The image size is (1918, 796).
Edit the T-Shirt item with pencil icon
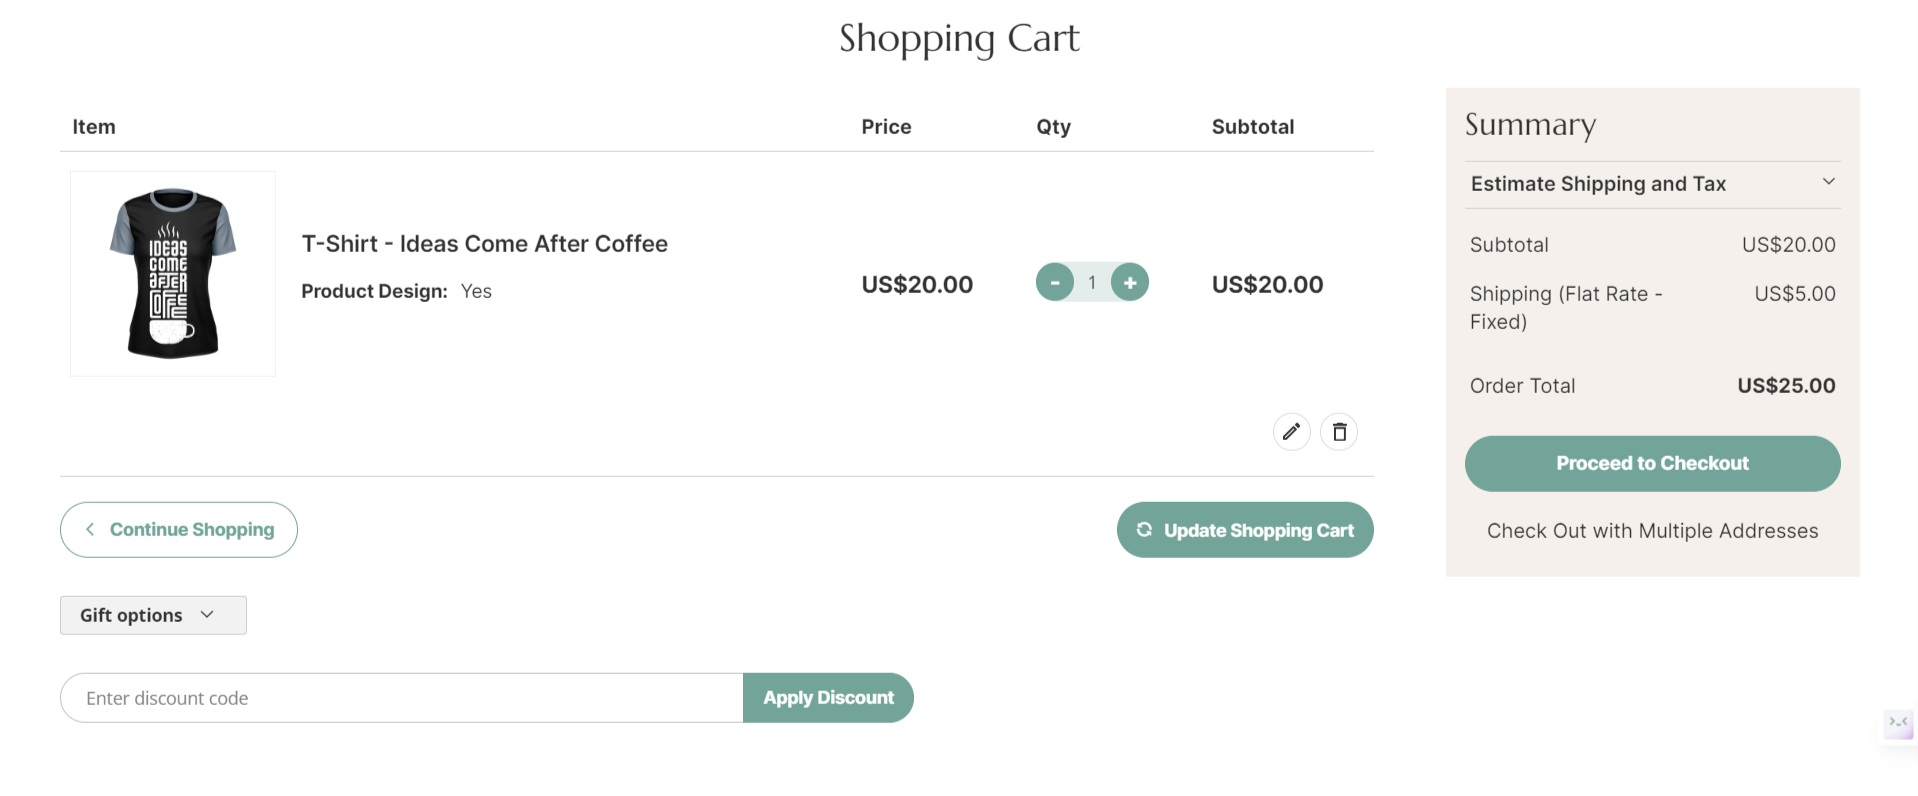(x=1291, y=432)
